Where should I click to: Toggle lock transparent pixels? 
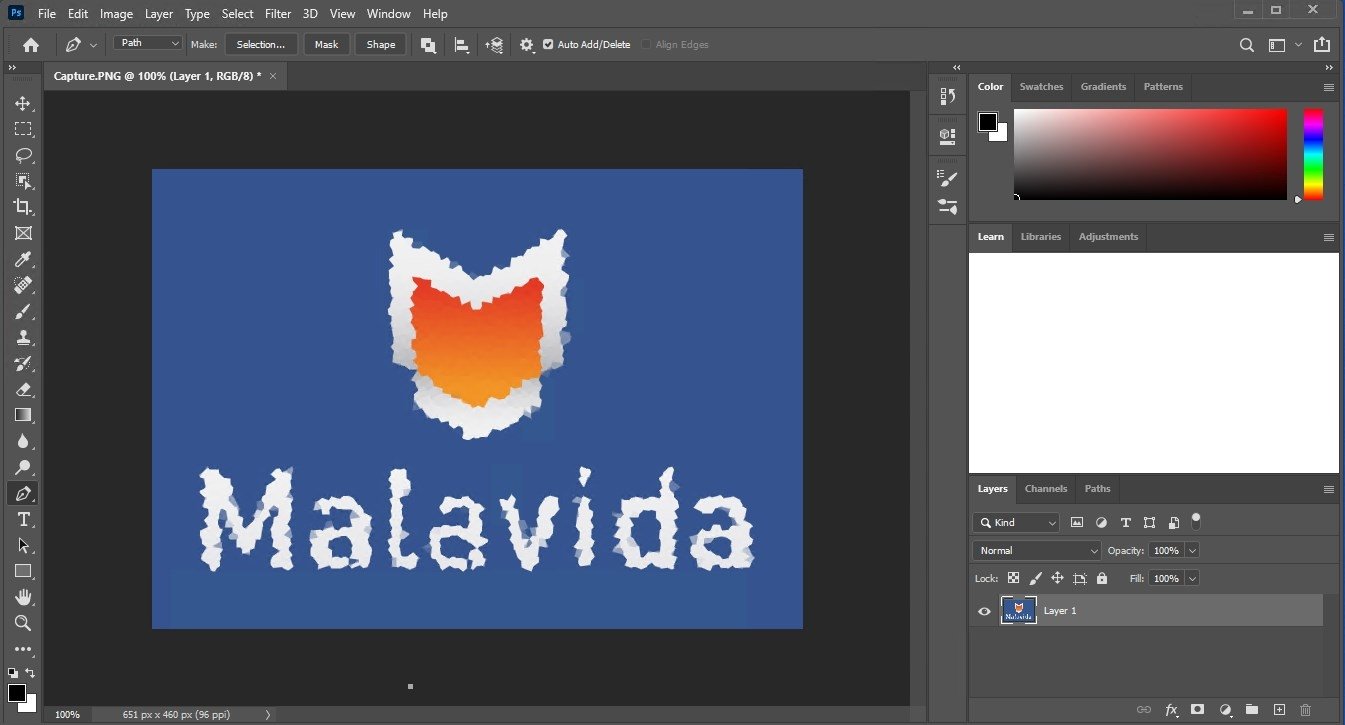1013,578
